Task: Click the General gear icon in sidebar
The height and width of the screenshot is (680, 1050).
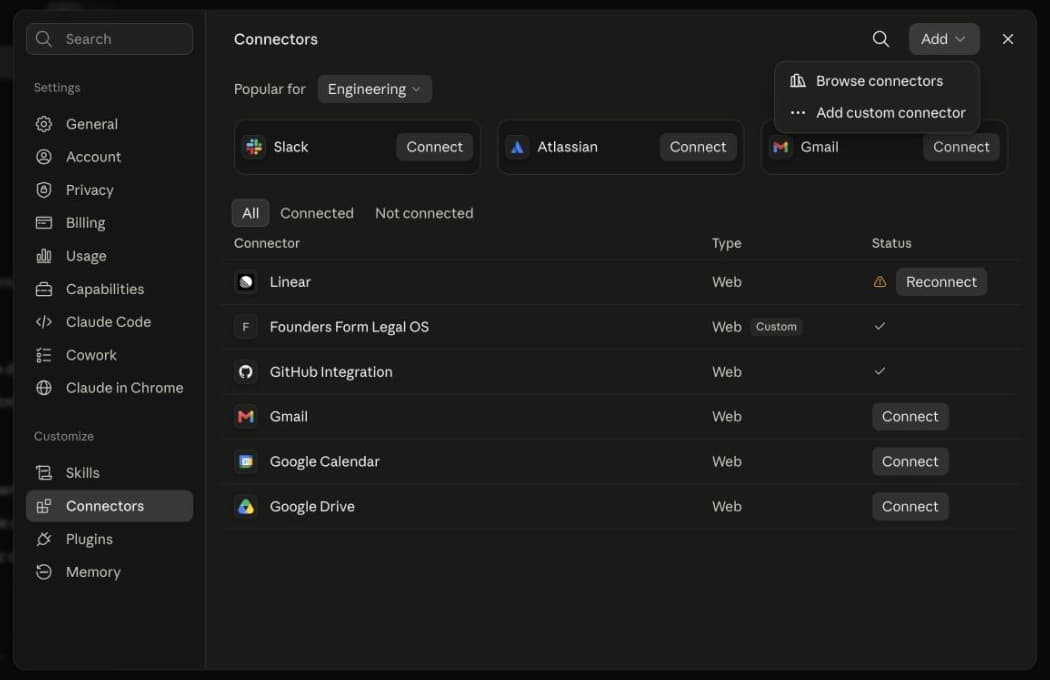Action: tap(44, 124)
